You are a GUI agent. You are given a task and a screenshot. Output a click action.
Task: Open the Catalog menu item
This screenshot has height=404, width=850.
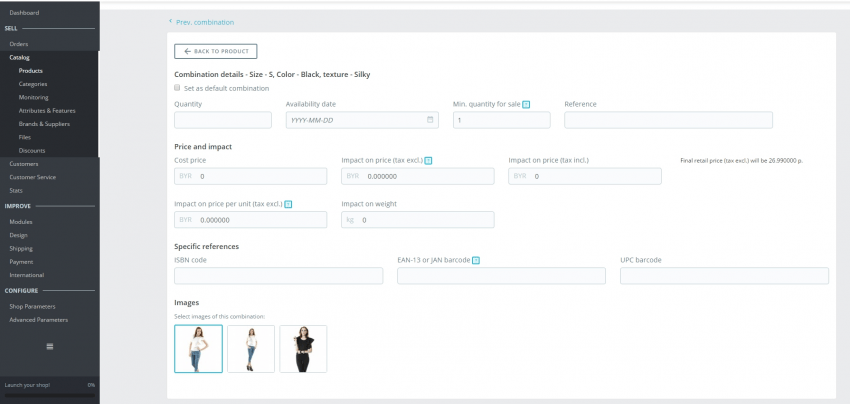pos(20,57)
